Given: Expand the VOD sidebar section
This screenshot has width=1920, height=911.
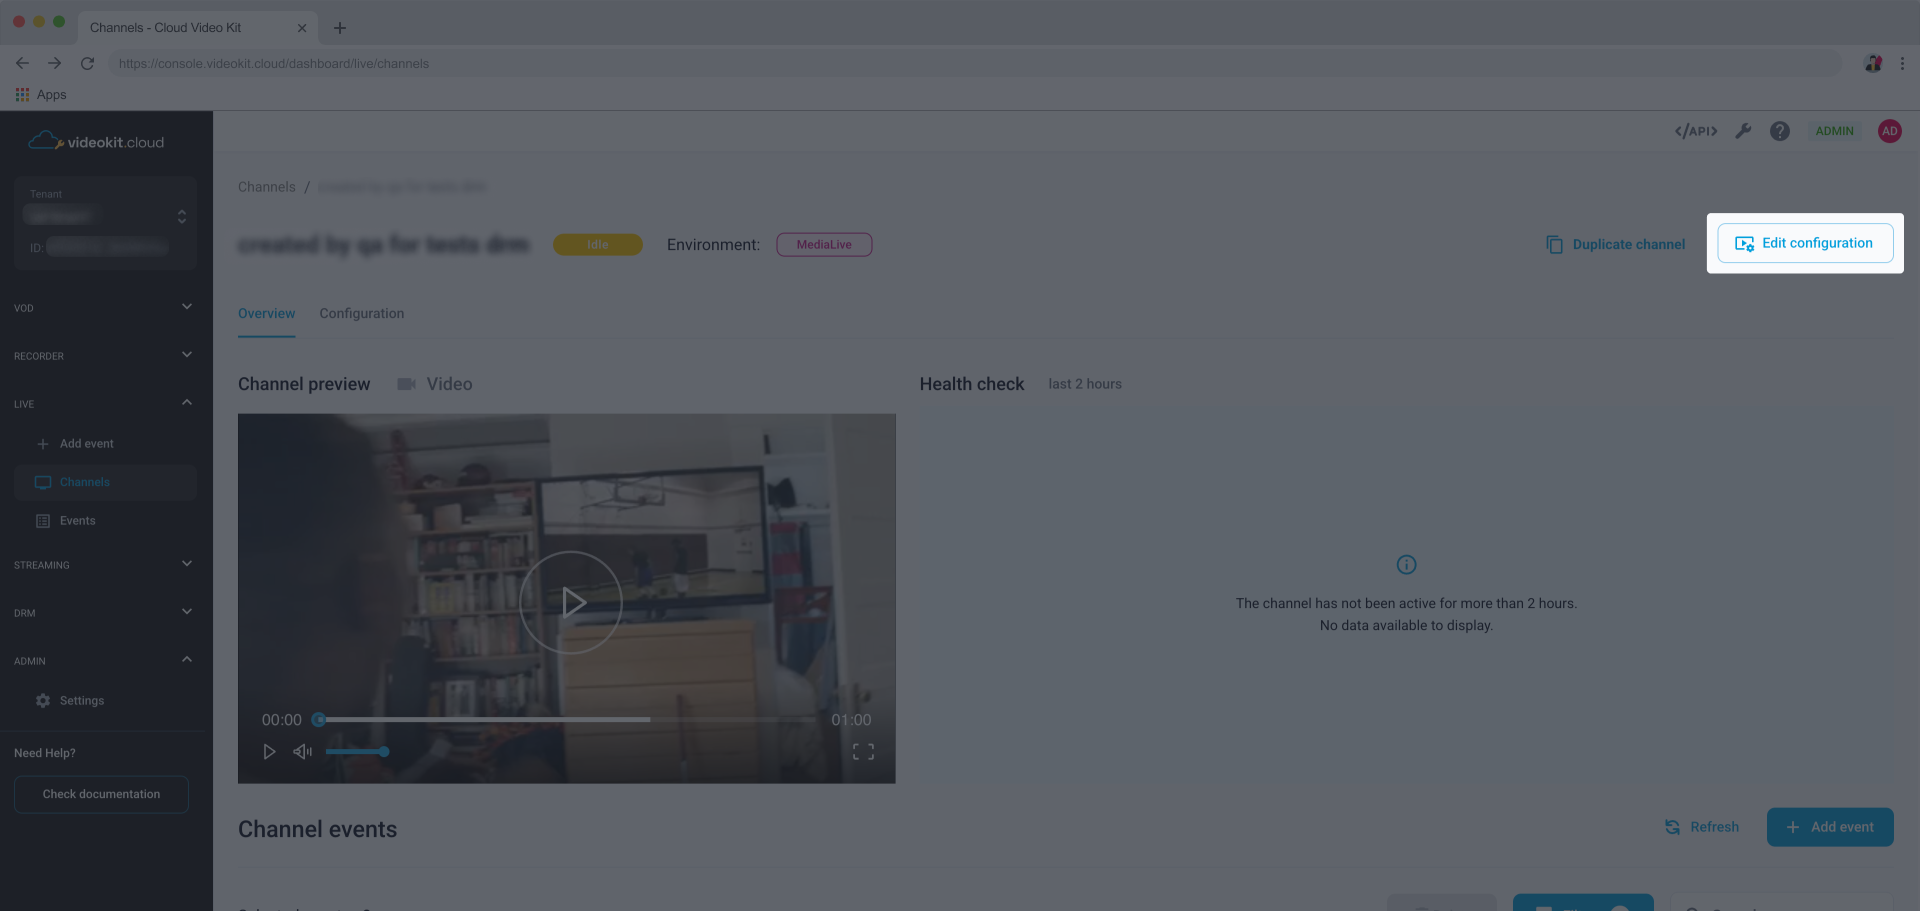Looking at the screenshot, I should [104, 307].
